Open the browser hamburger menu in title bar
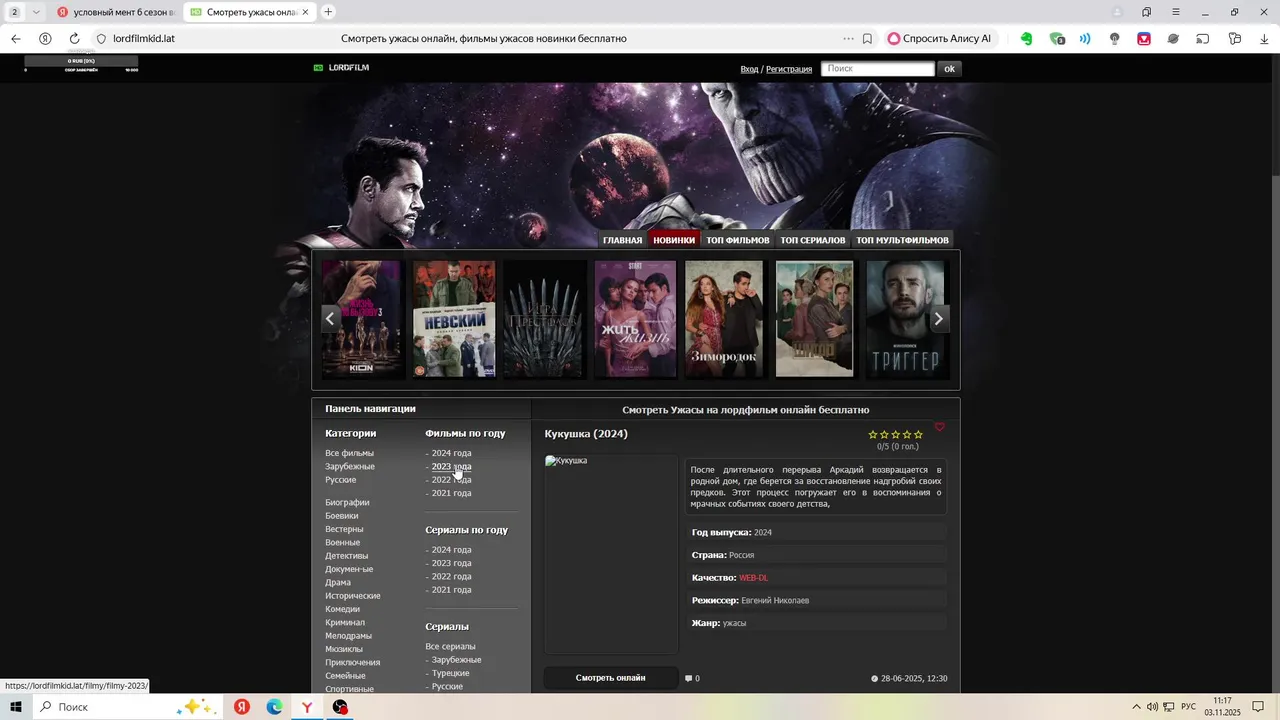 [x=1176, y=12]
